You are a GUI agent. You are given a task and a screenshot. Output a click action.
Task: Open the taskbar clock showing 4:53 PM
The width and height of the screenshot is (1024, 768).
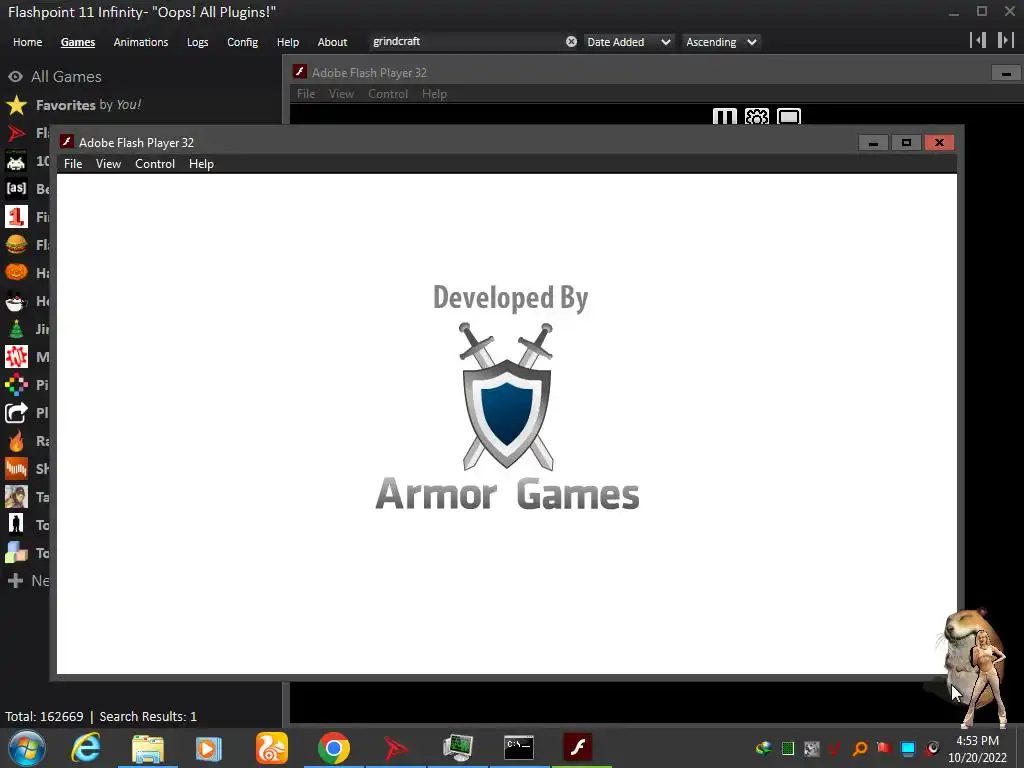pos(978,748)
